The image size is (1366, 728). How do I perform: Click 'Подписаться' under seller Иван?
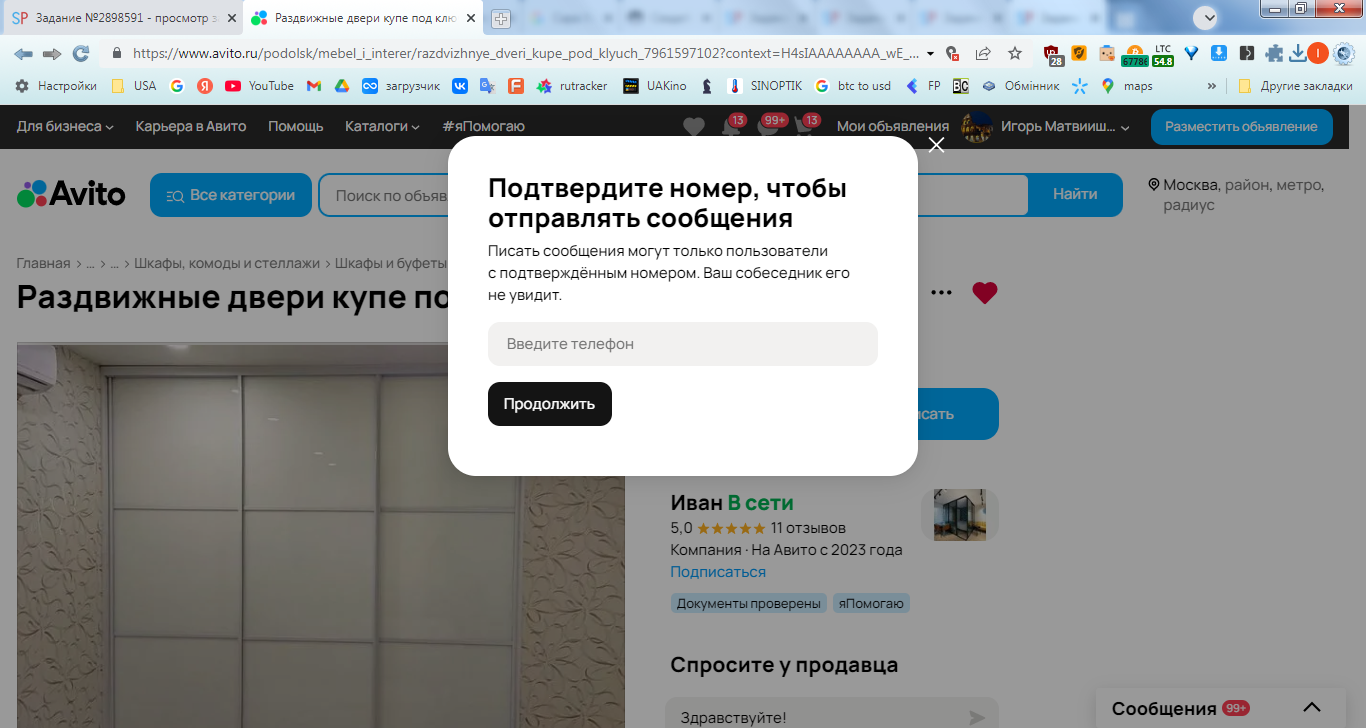tap(718, 572)
